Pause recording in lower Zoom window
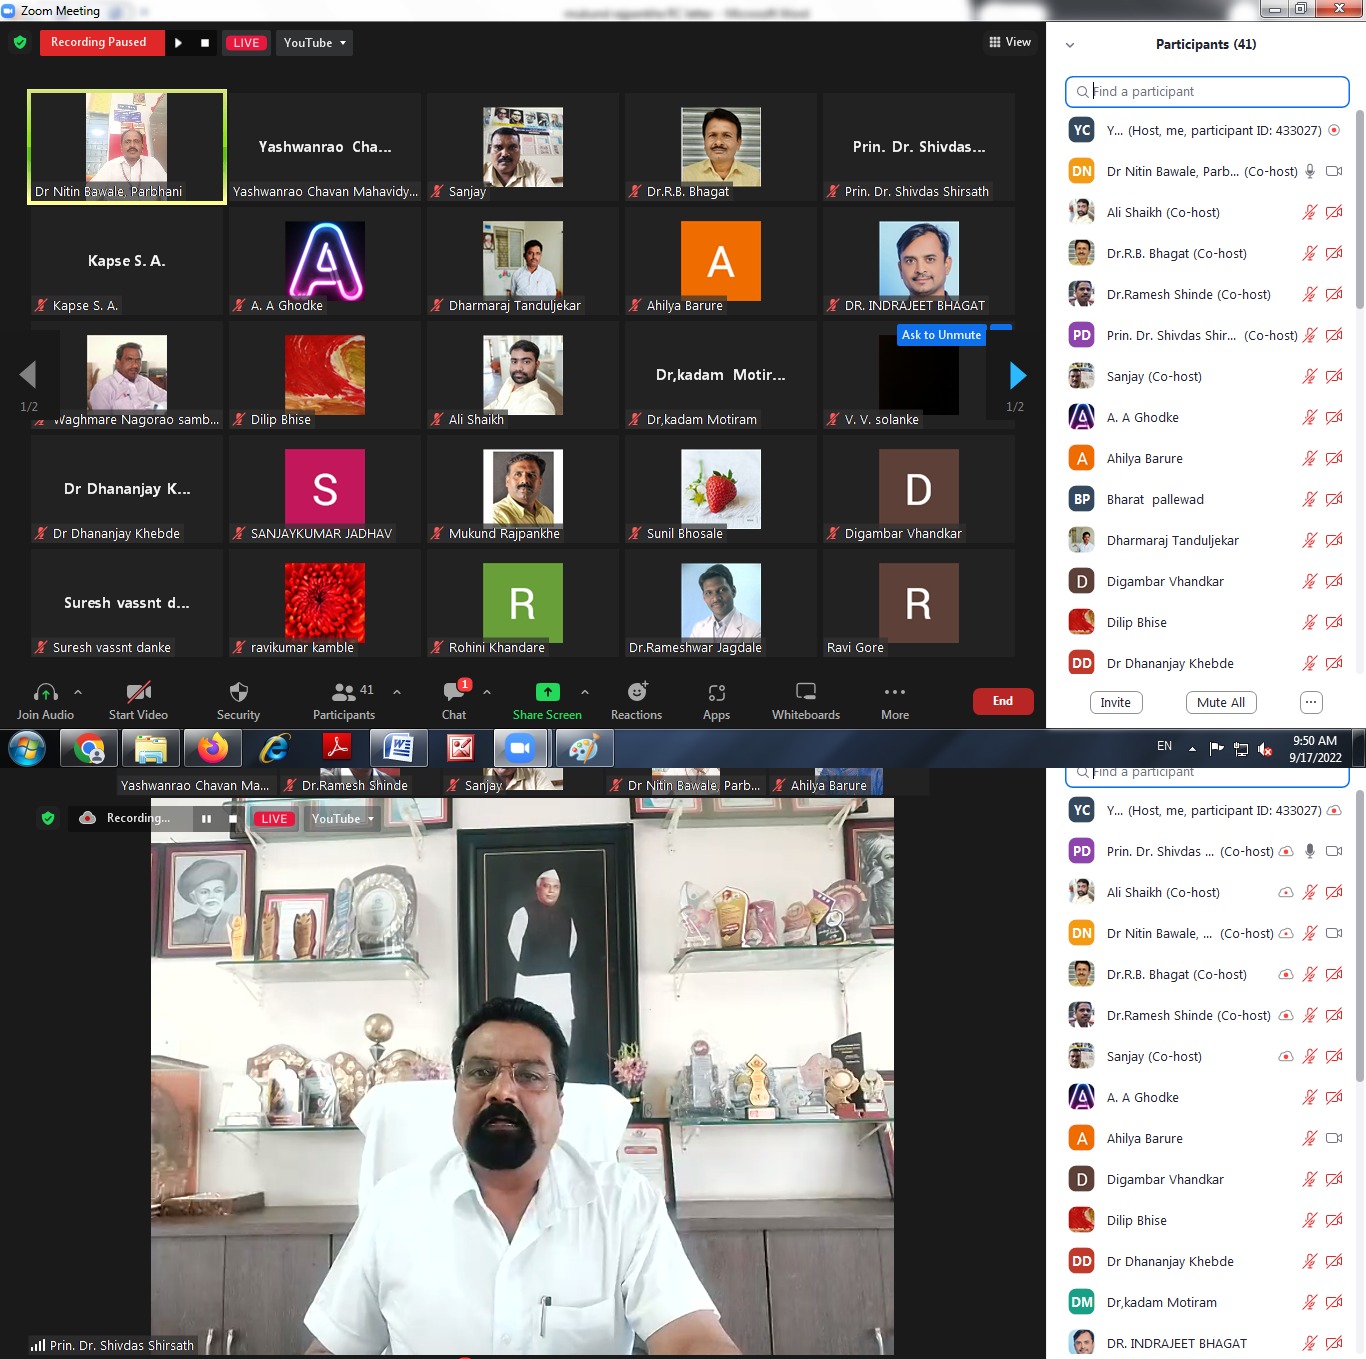 pyautogui.click(x=206, y=819)
